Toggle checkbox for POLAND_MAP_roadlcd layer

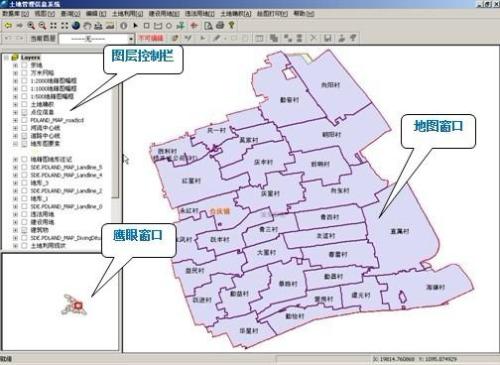tap(24, 120)
